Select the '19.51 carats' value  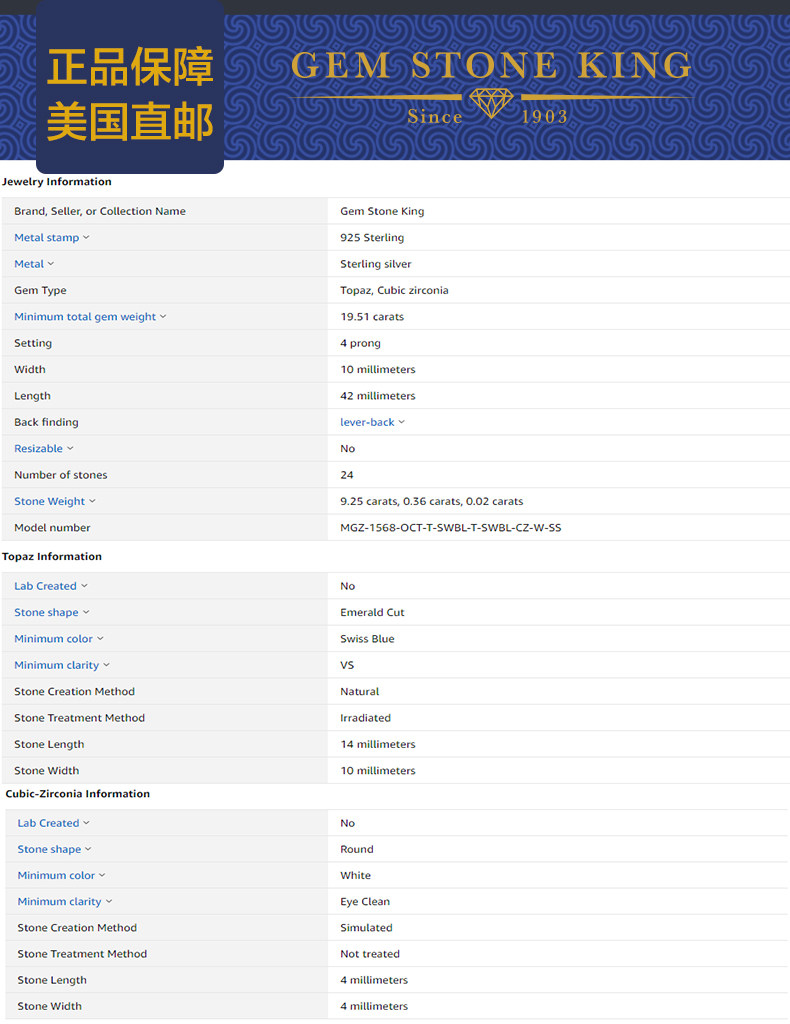(x=372, y=317)
